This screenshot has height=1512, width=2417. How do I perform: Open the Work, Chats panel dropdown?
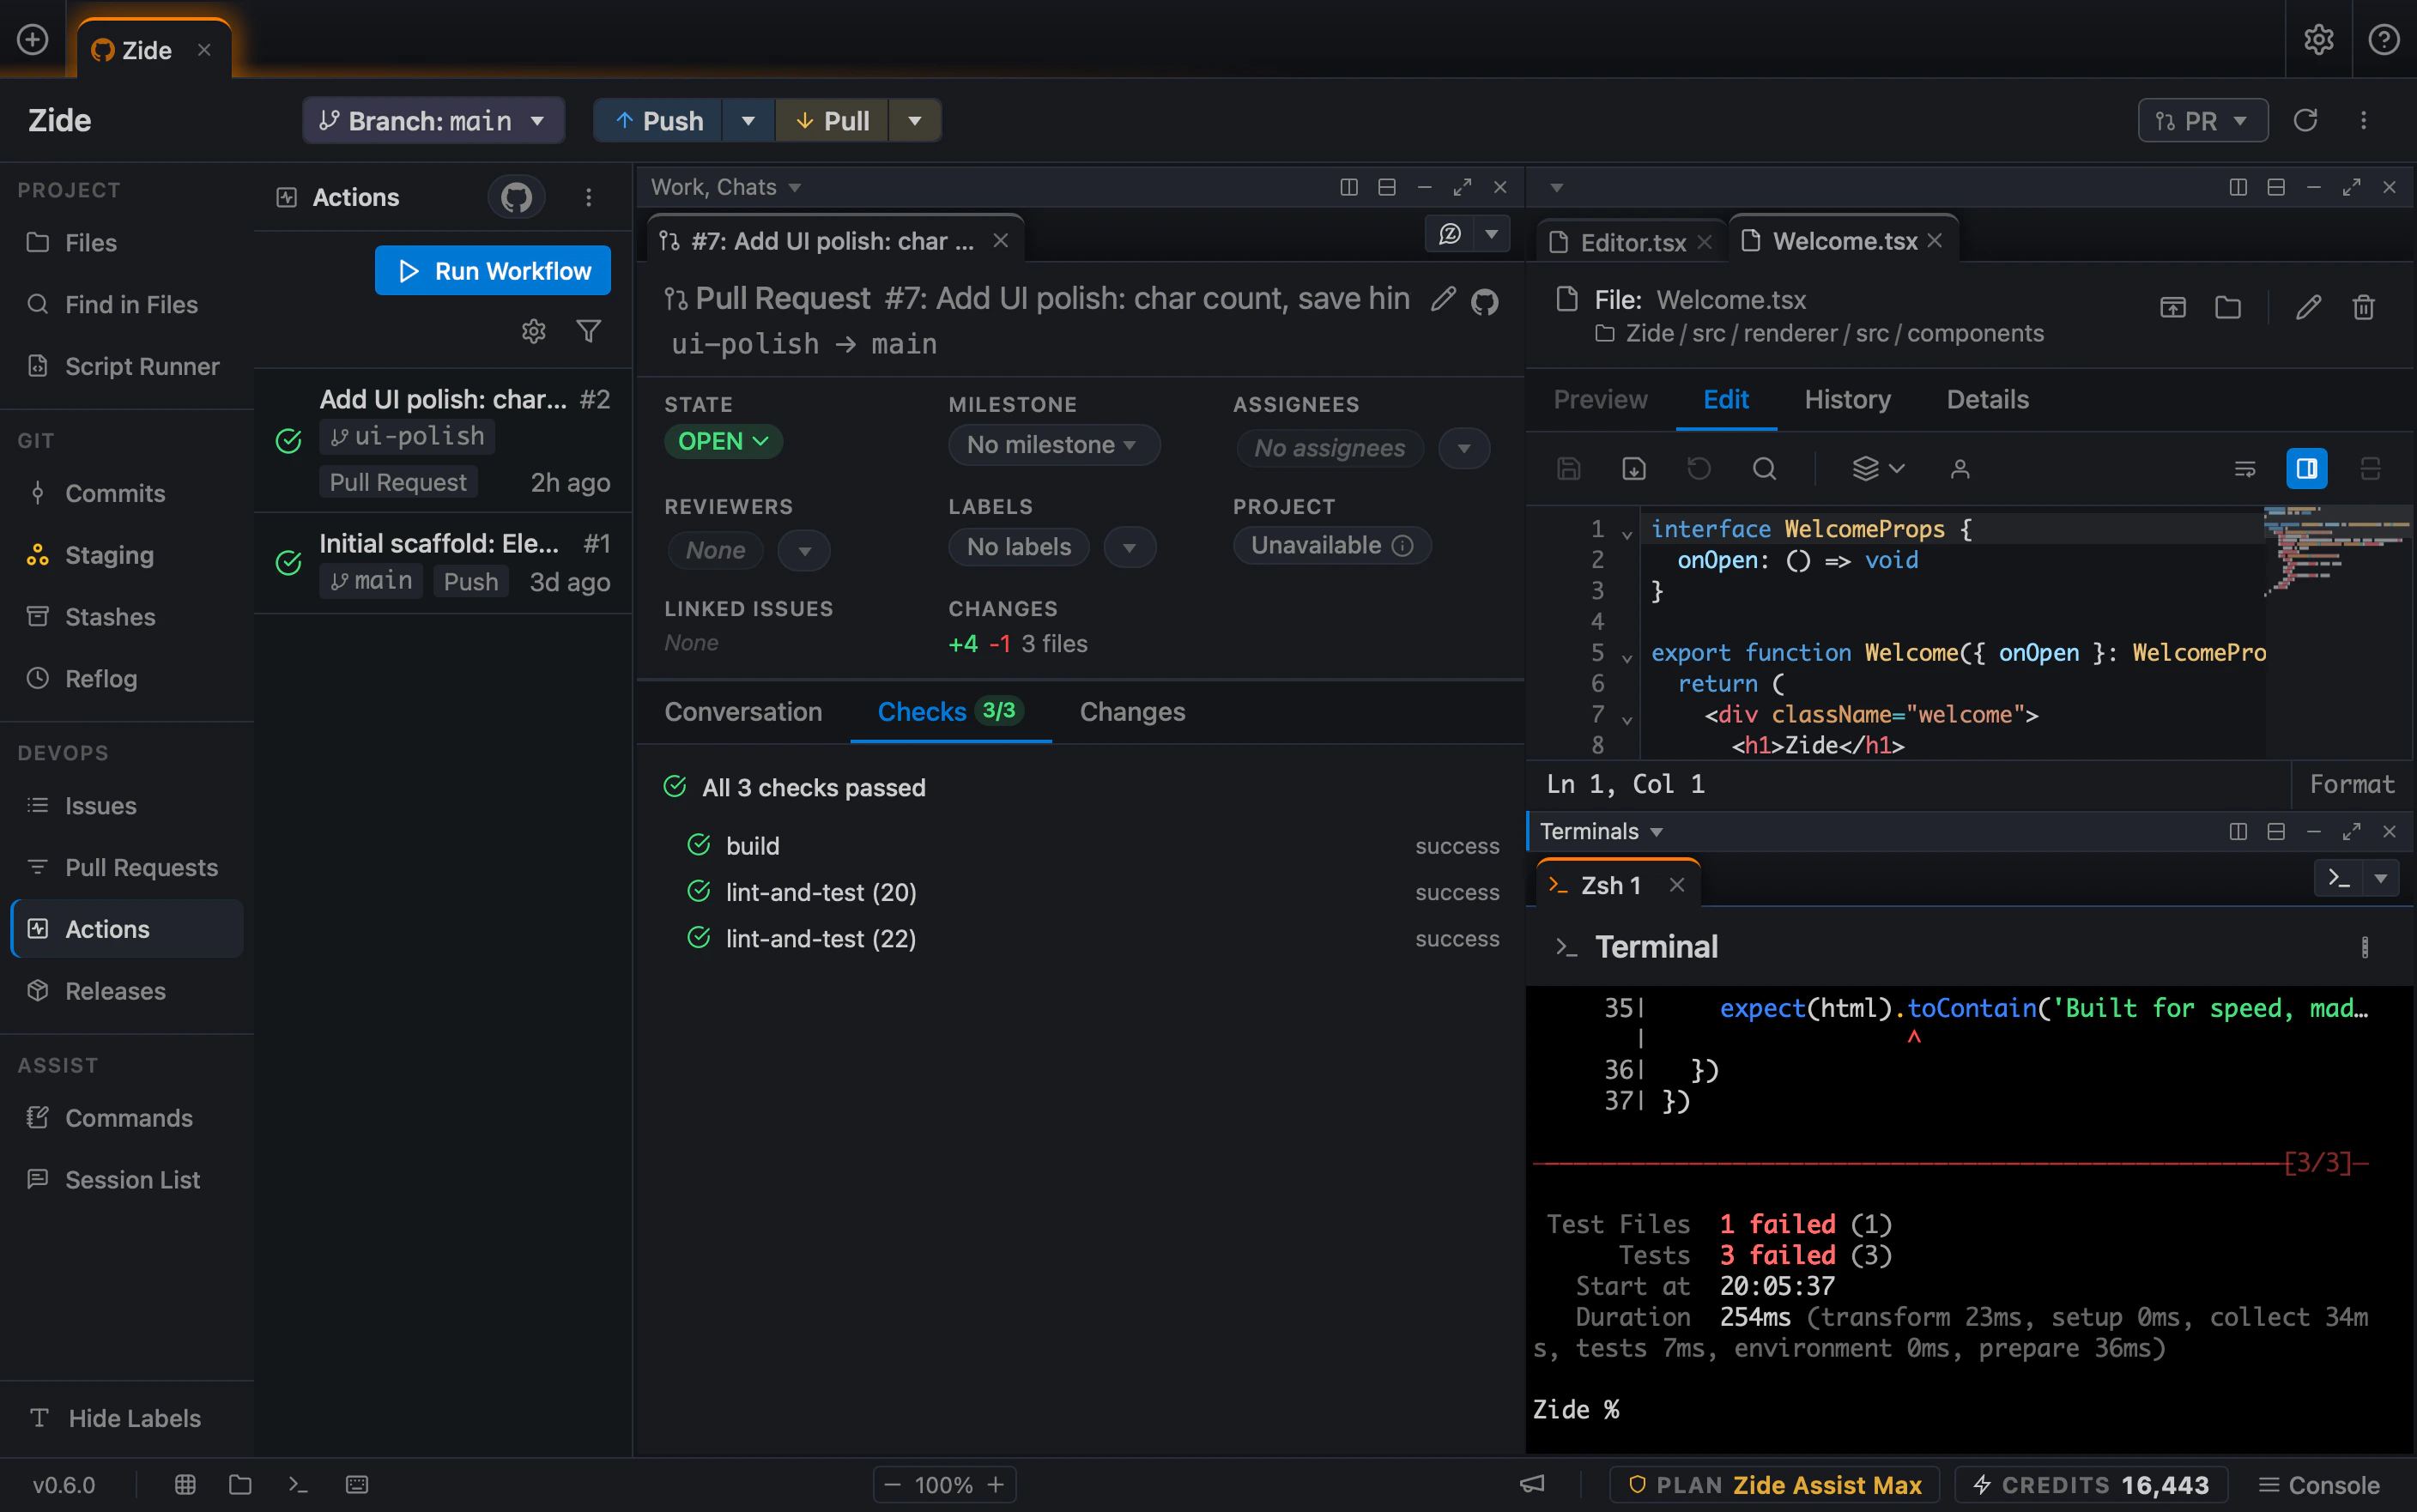point(726,187)
